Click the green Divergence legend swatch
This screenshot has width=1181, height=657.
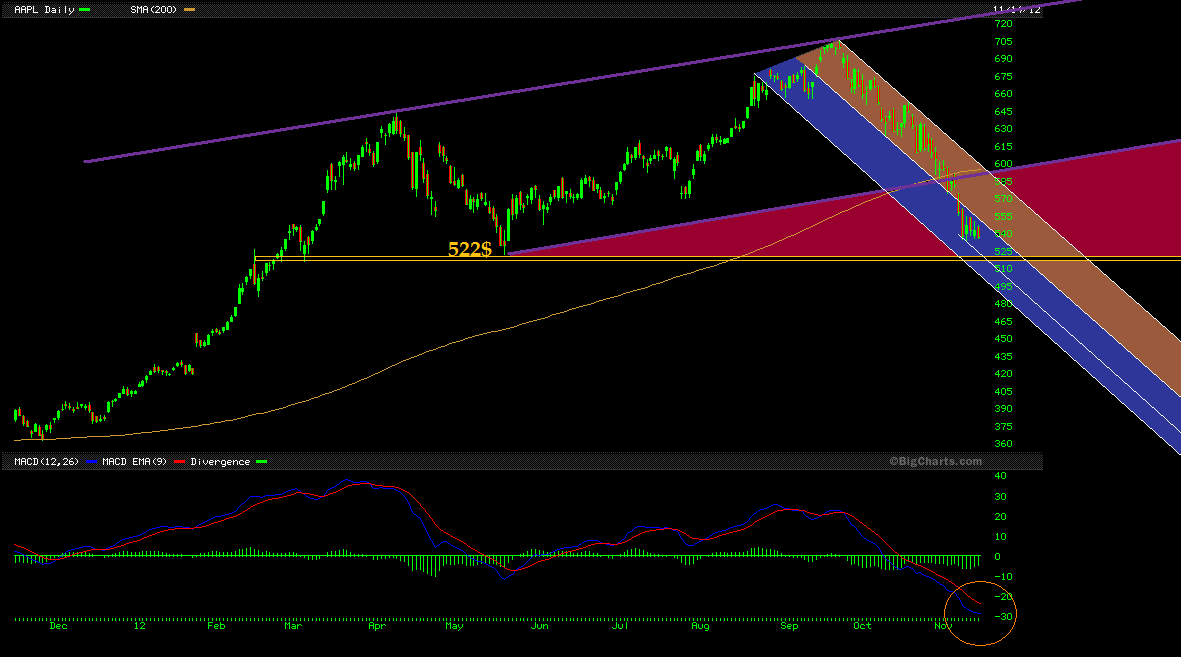click(261, 462)
